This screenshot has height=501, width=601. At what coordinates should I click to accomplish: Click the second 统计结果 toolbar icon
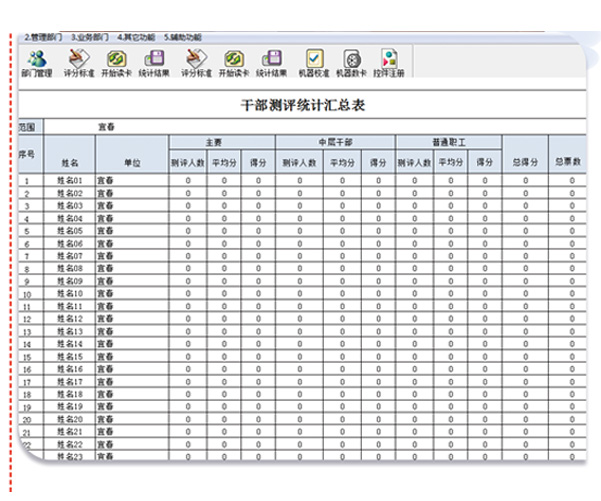pyautogui.click(x=271, y=62)
